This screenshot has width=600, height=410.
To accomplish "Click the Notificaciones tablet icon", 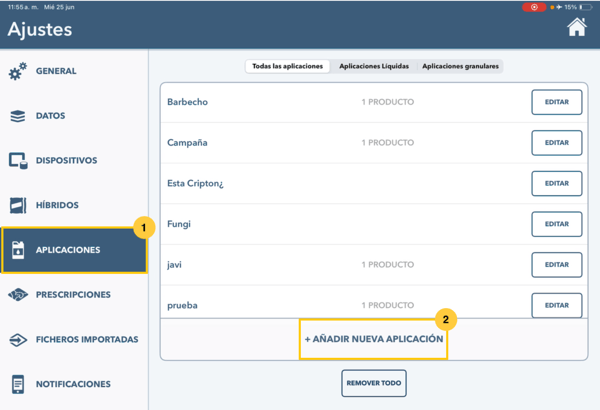I will [x=18, y=384].
